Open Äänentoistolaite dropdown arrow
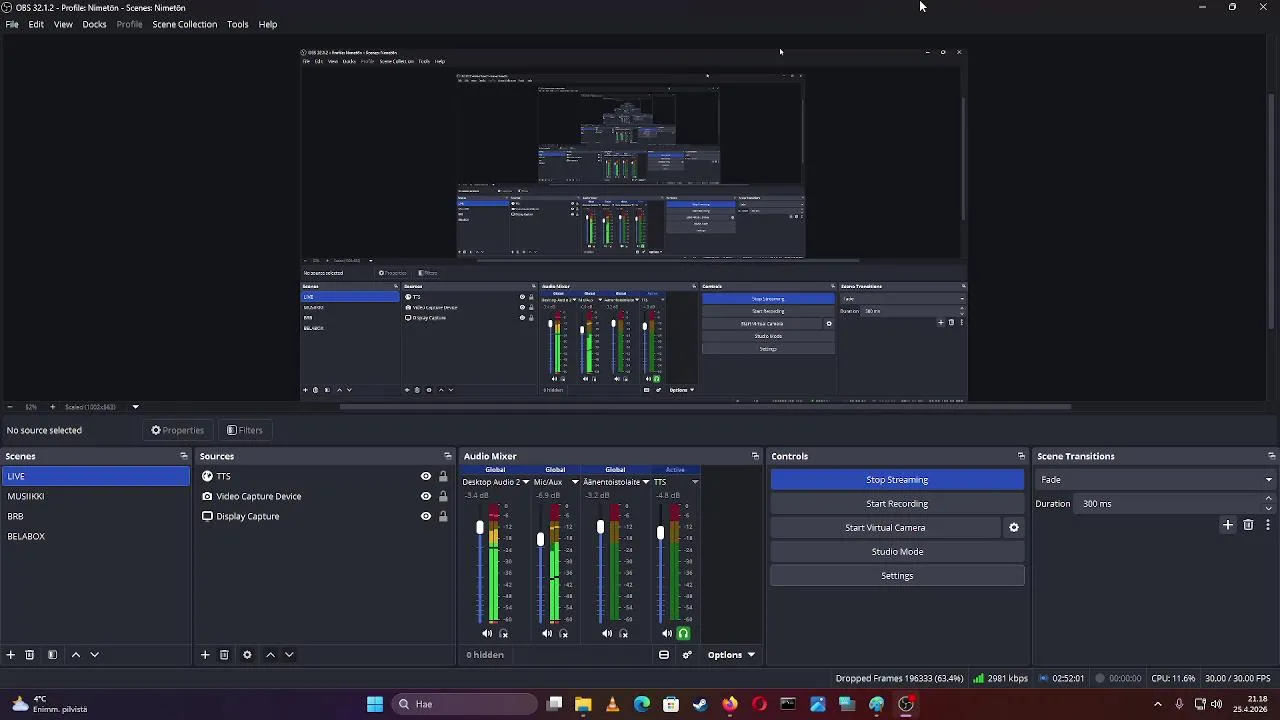This screenshot has height=720, width=1280. (x=646, y=482)
